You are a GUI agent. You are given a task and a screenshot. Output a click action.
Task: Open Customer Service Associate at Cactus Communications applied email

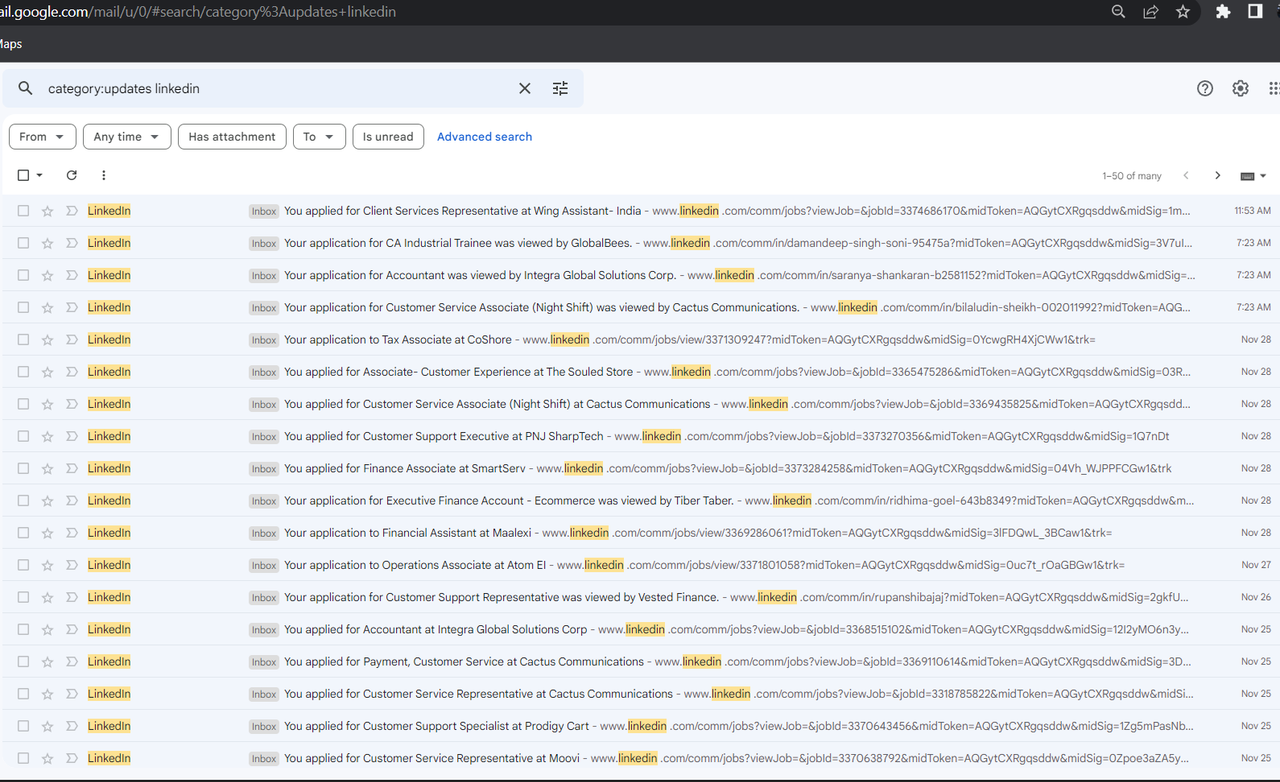click(x=640, y=404)
